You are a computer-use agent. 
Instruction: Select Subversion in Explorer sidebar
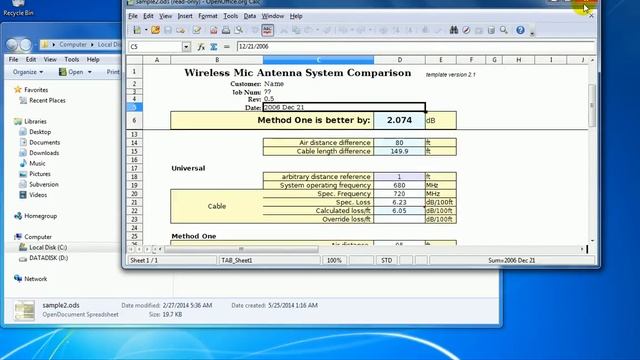(39, 184)
